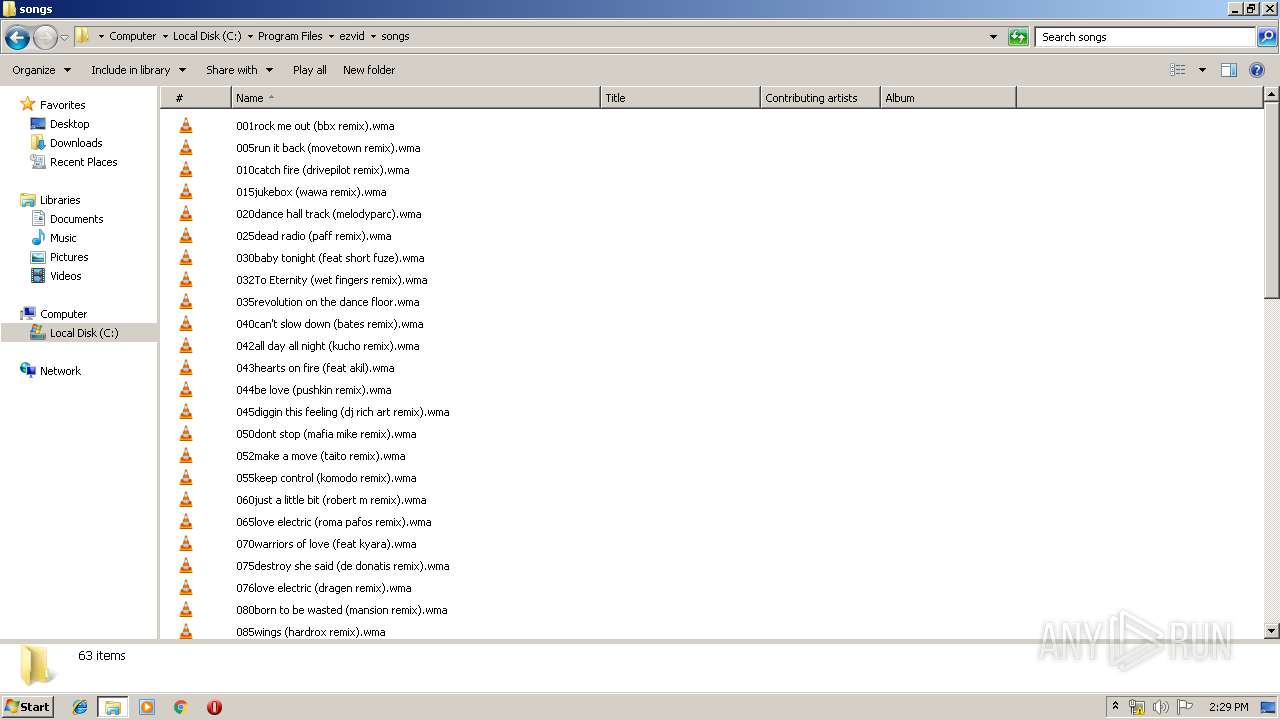Select Computer in navigation pane
This screenshot has width=1280, height=720.
pos(63,314)
